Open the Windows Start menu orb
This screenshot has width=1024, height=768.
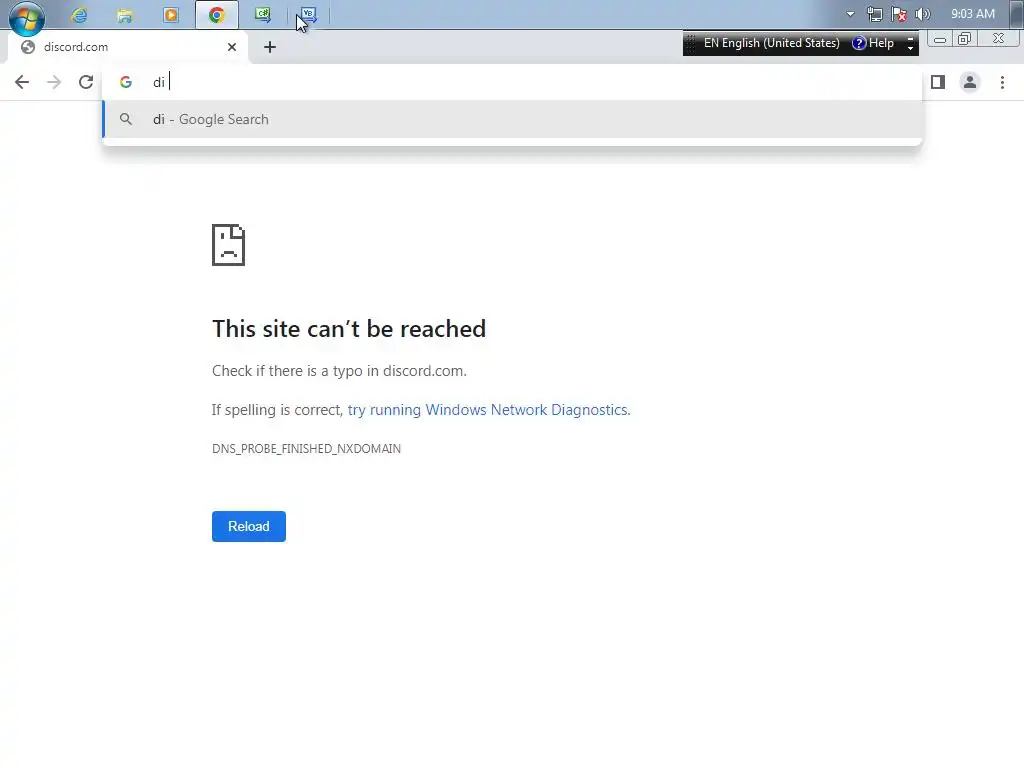[x=27, y=16]
